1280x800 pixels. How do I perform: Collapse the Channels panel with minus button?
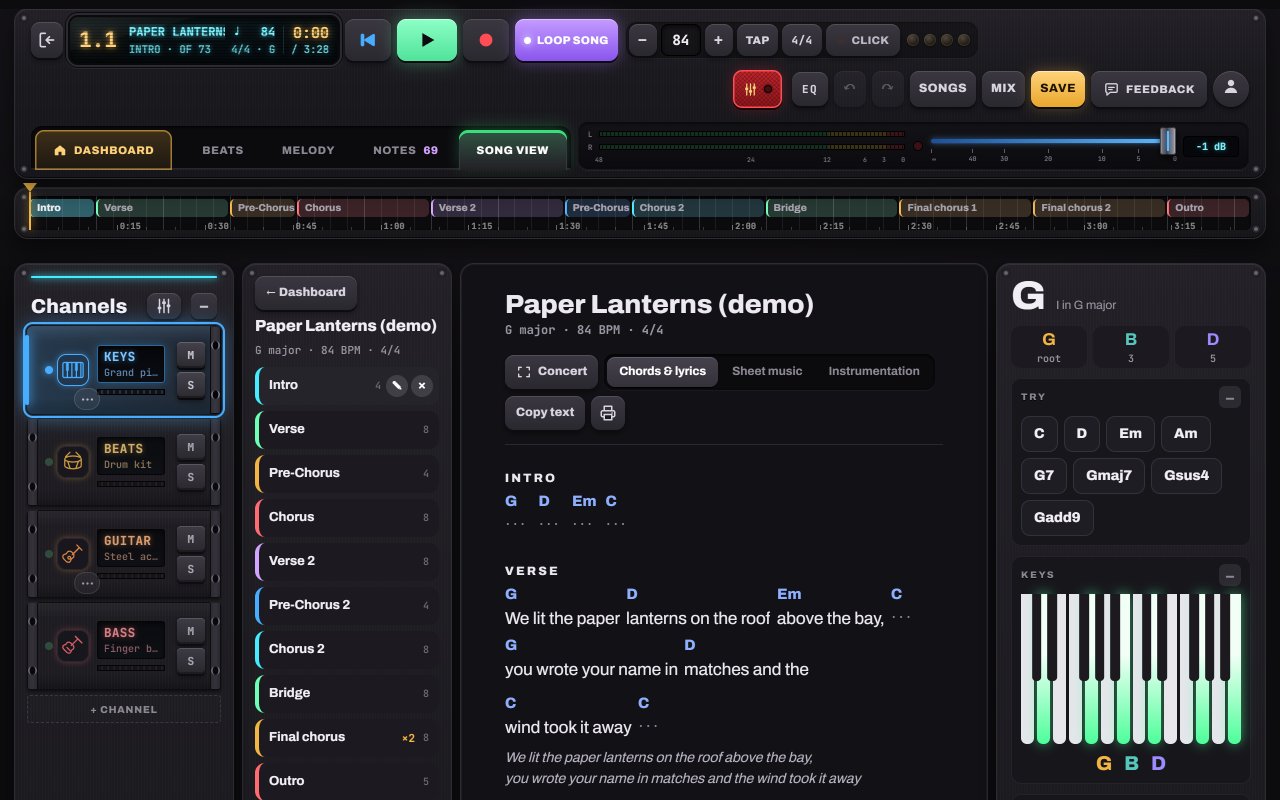(x=203, y=306)
